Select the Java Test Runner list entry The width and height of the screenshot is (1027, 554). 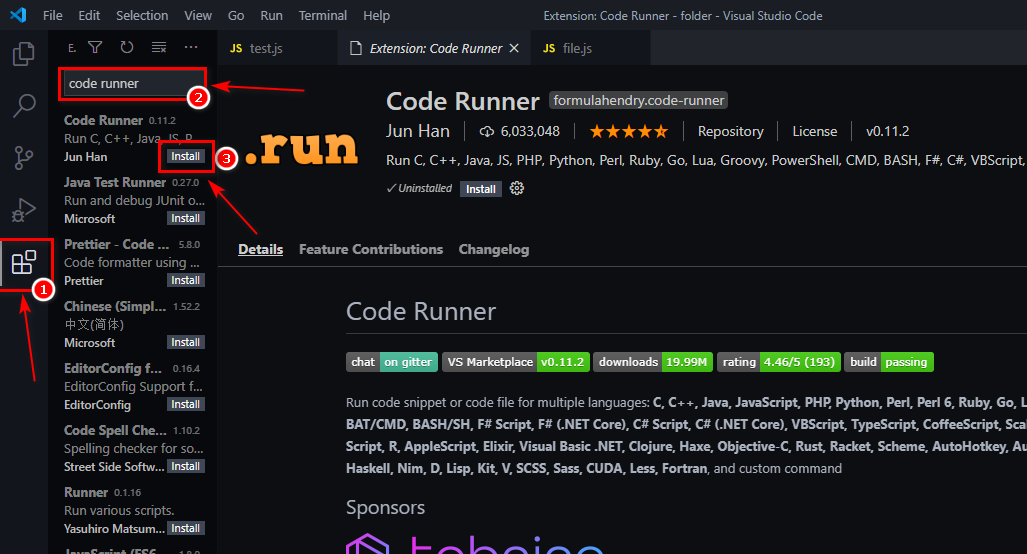134,200
